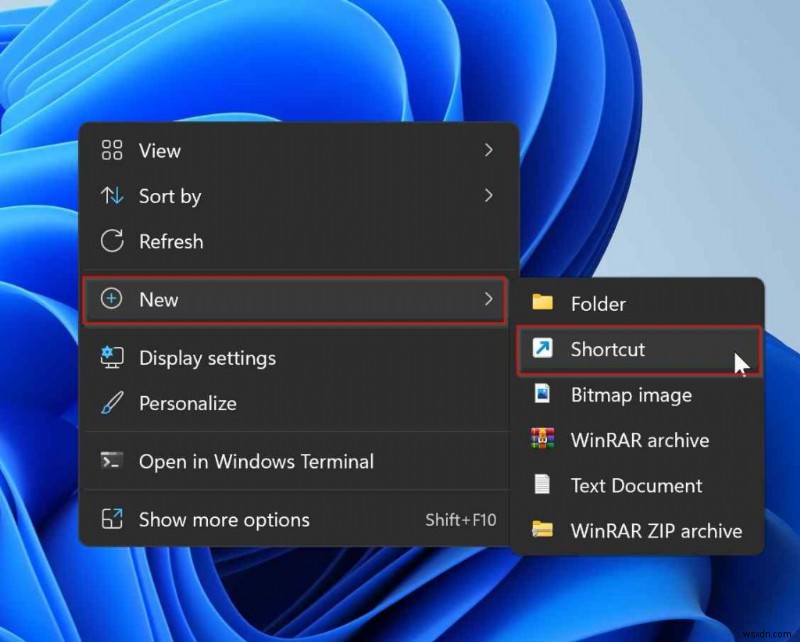Image resolution: width=800 pixels, height=642 pixels.
Task: Click the yellow Folder icon in submenu
Action: pyautogui.click(x=542, y=303)
